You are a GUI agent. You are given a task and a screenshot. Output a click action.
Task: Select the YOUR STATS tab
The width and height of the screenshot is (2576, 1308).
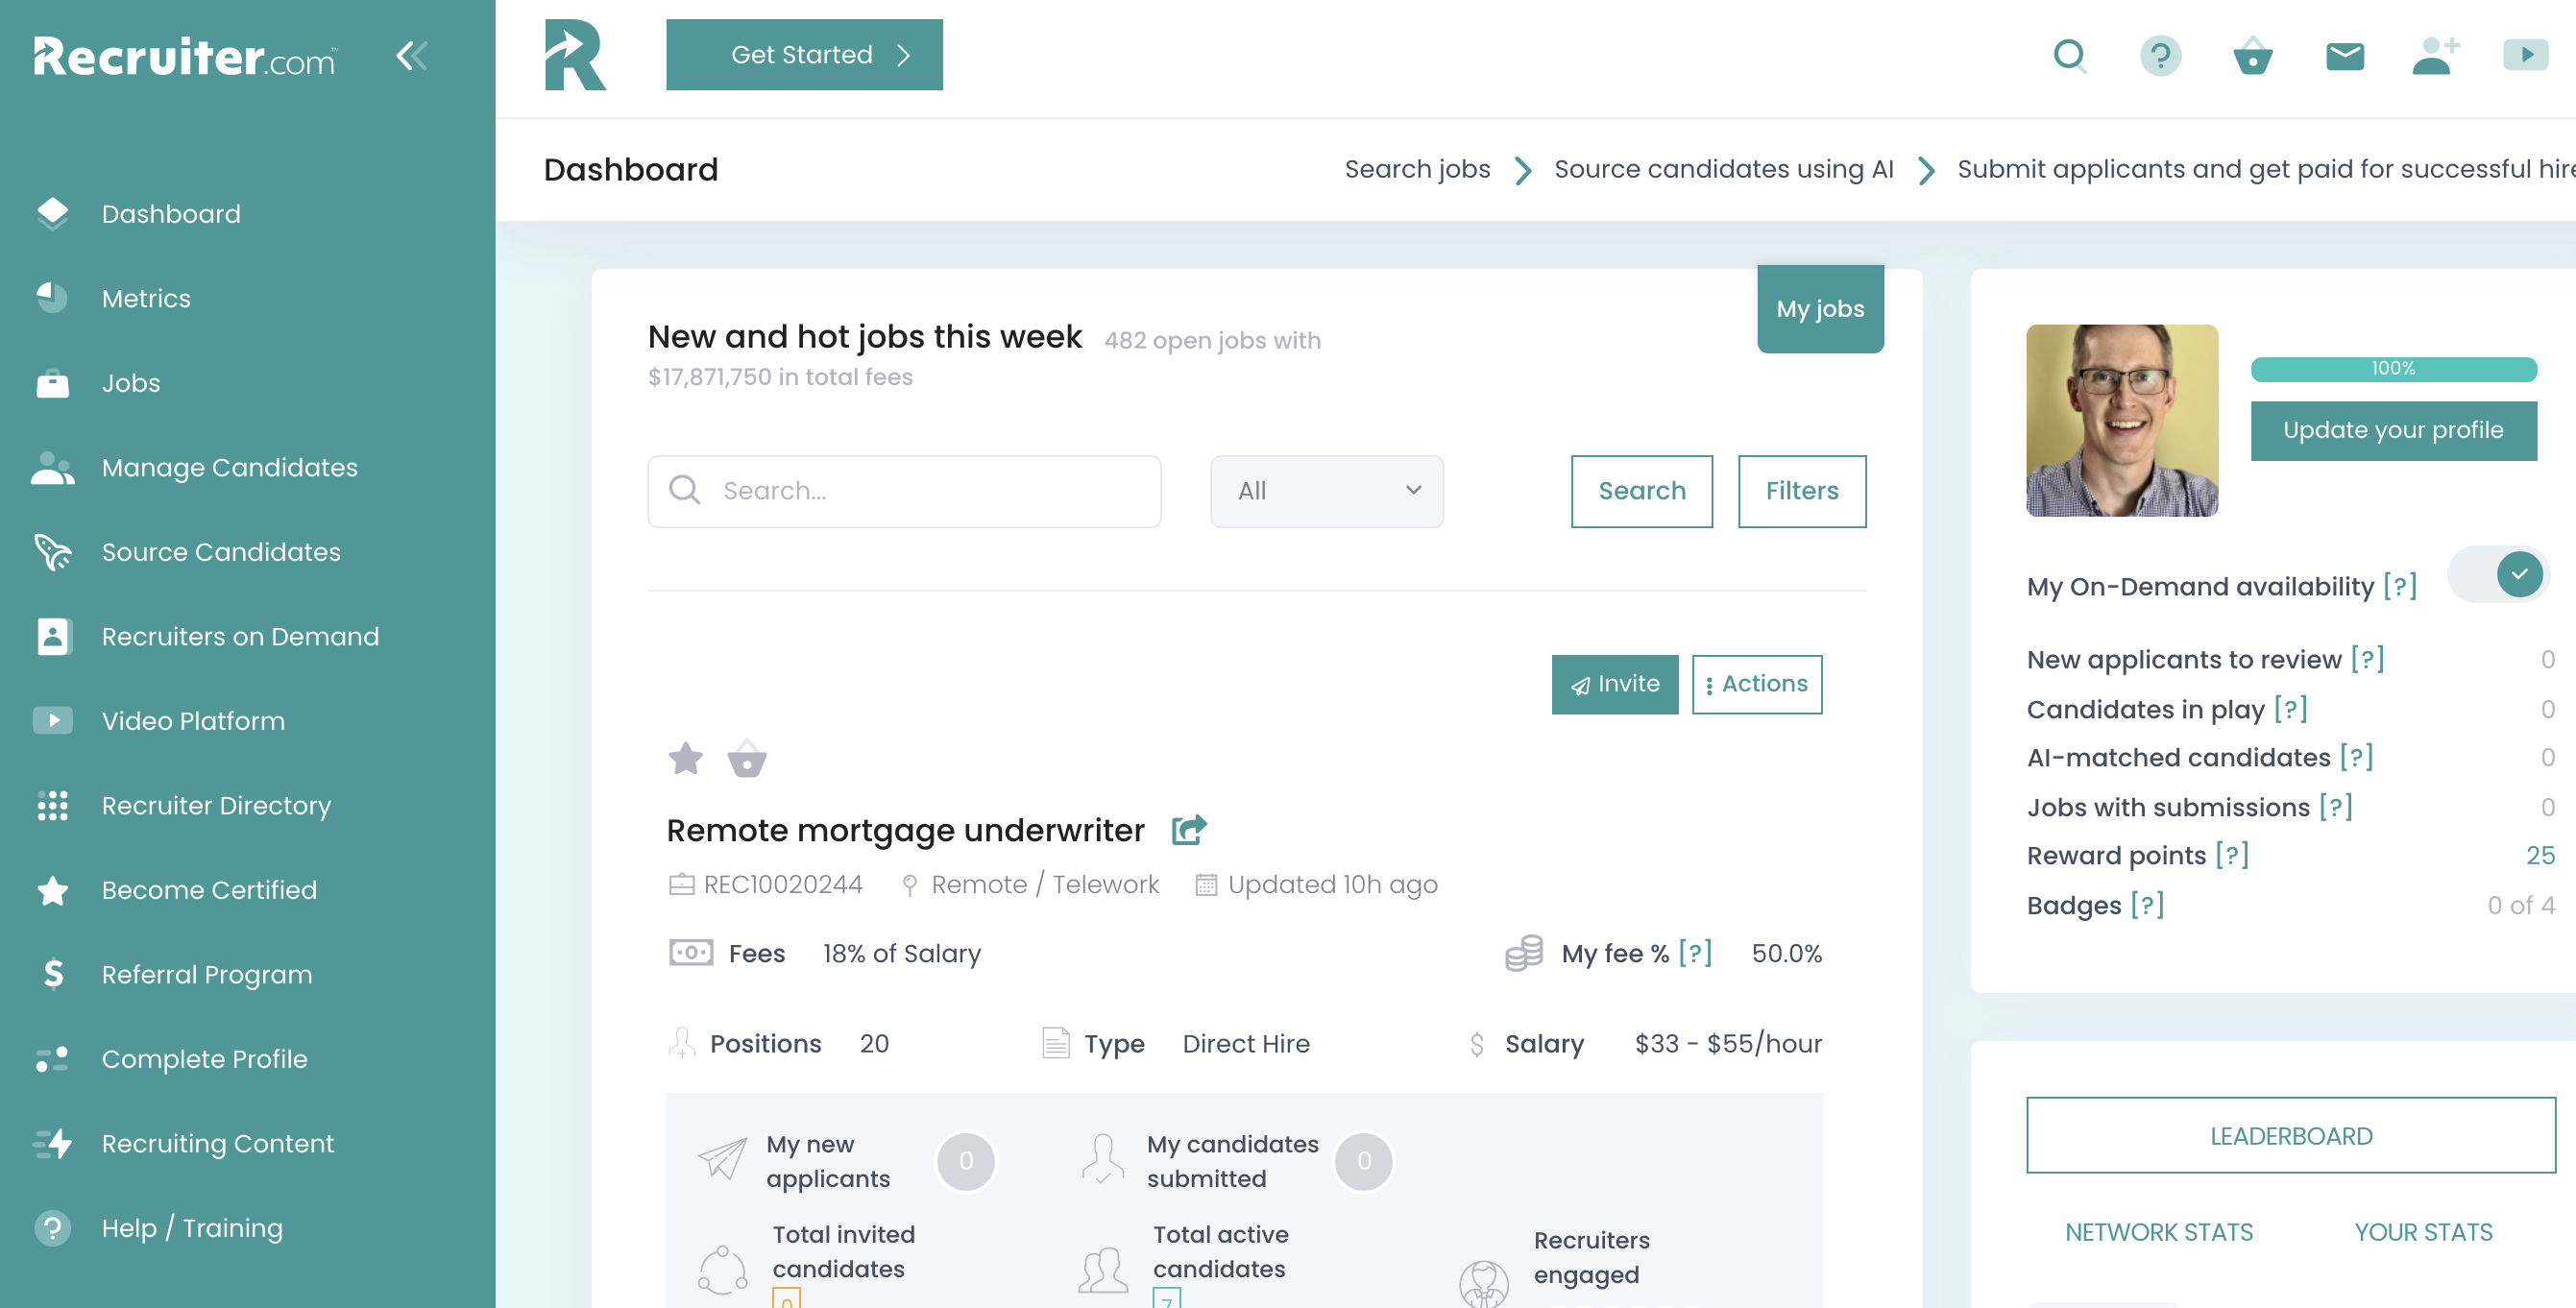pyautogui.click(x=2423, y=1232)
